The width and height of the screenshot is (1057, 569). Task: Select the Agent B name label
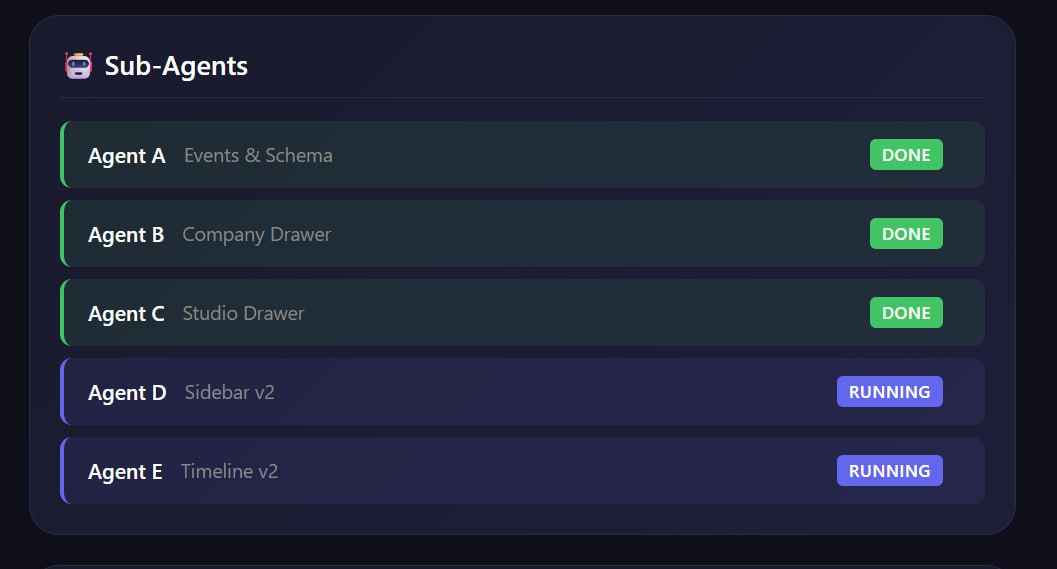pos(126,235)
